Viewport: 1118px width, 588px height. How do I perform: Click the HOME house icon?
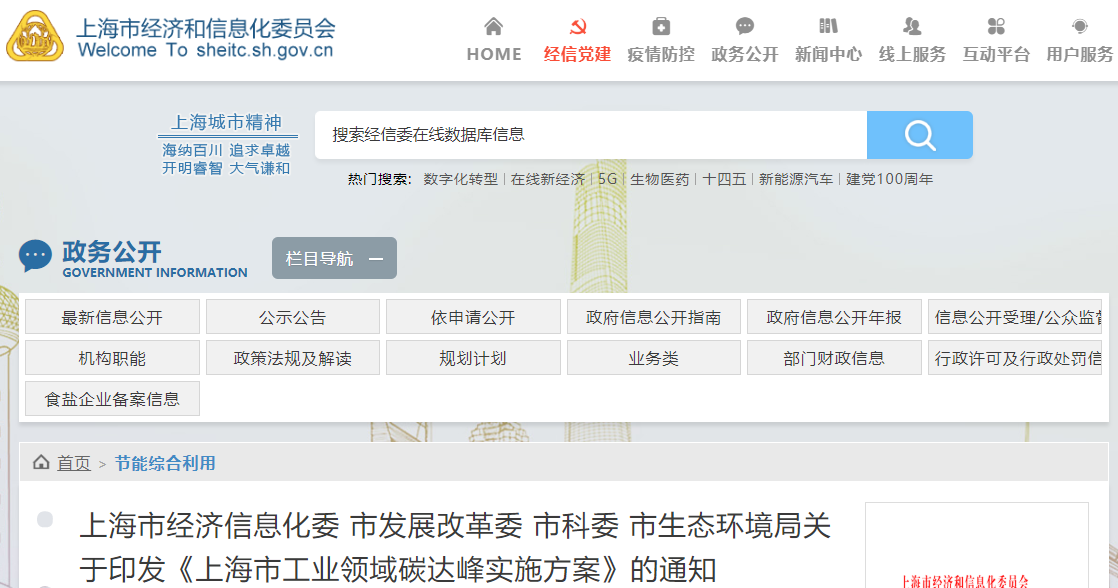pyautogui.click(x=494, y=26)
